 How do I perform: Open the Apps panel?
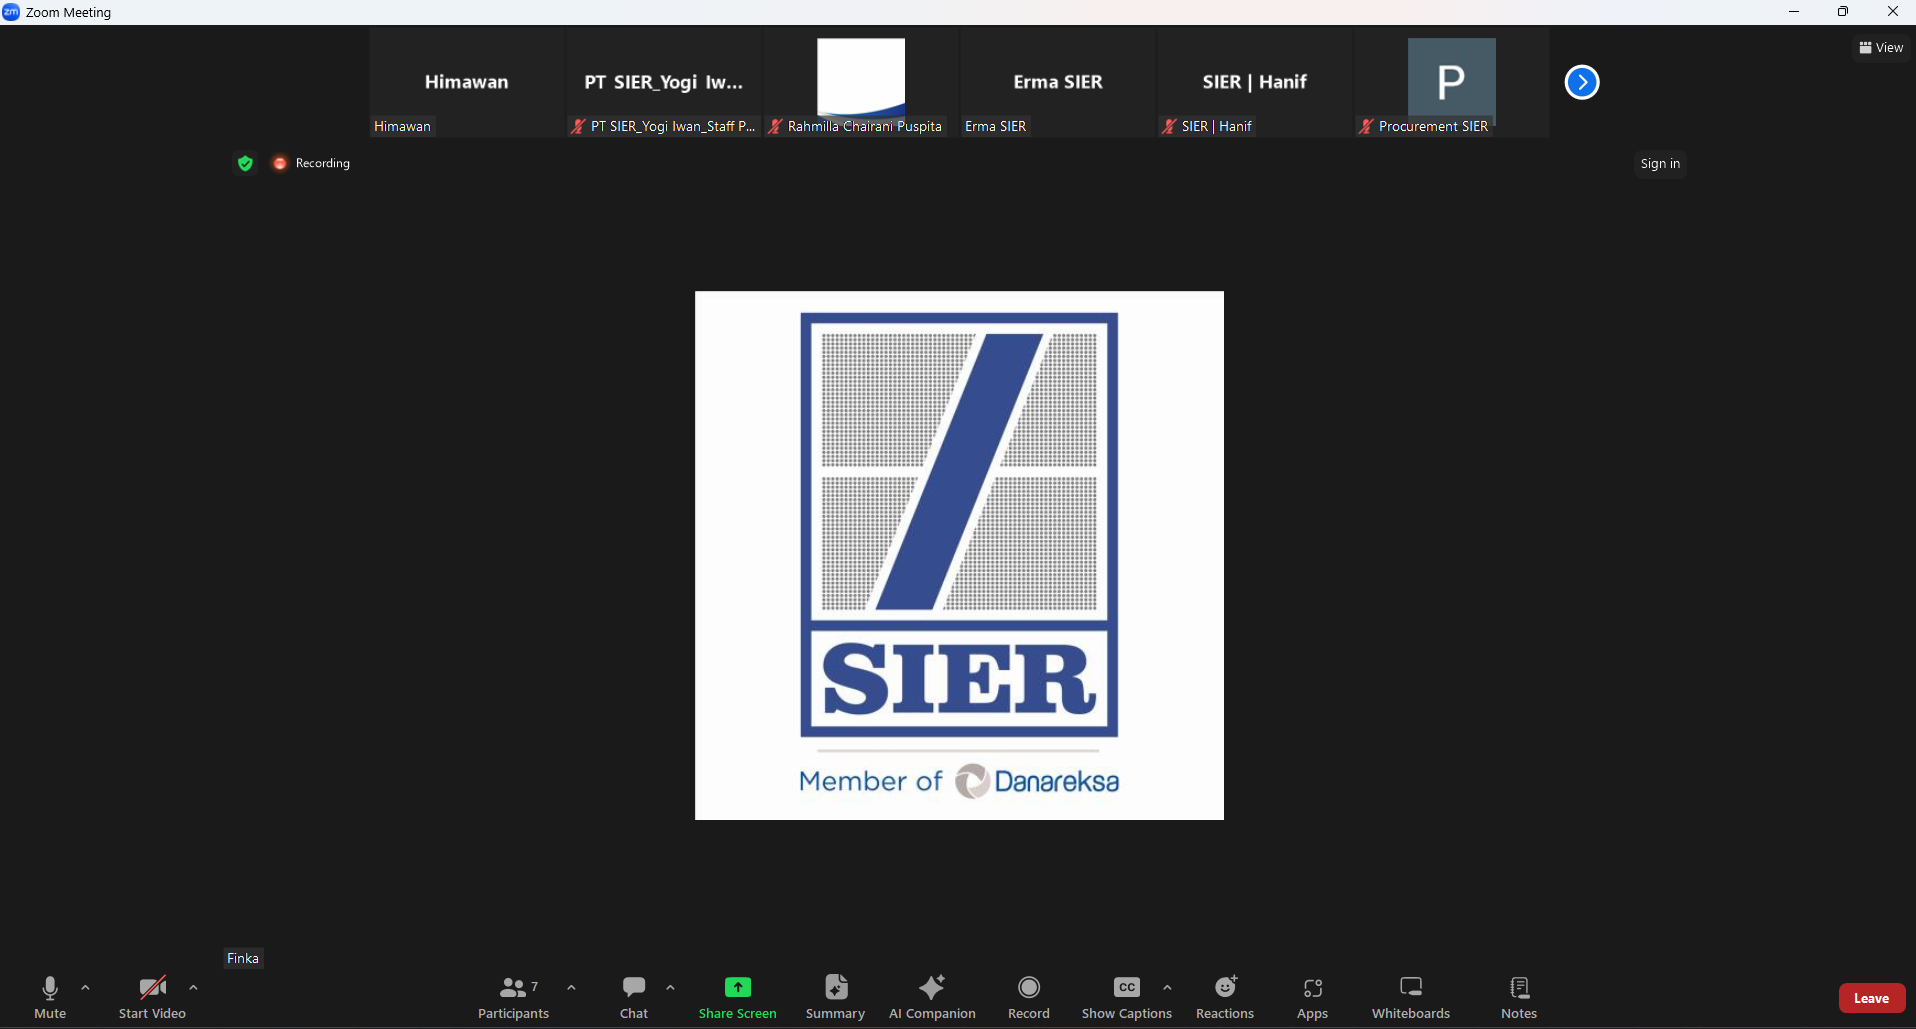pyautogui.click(x=1312, y=997)
